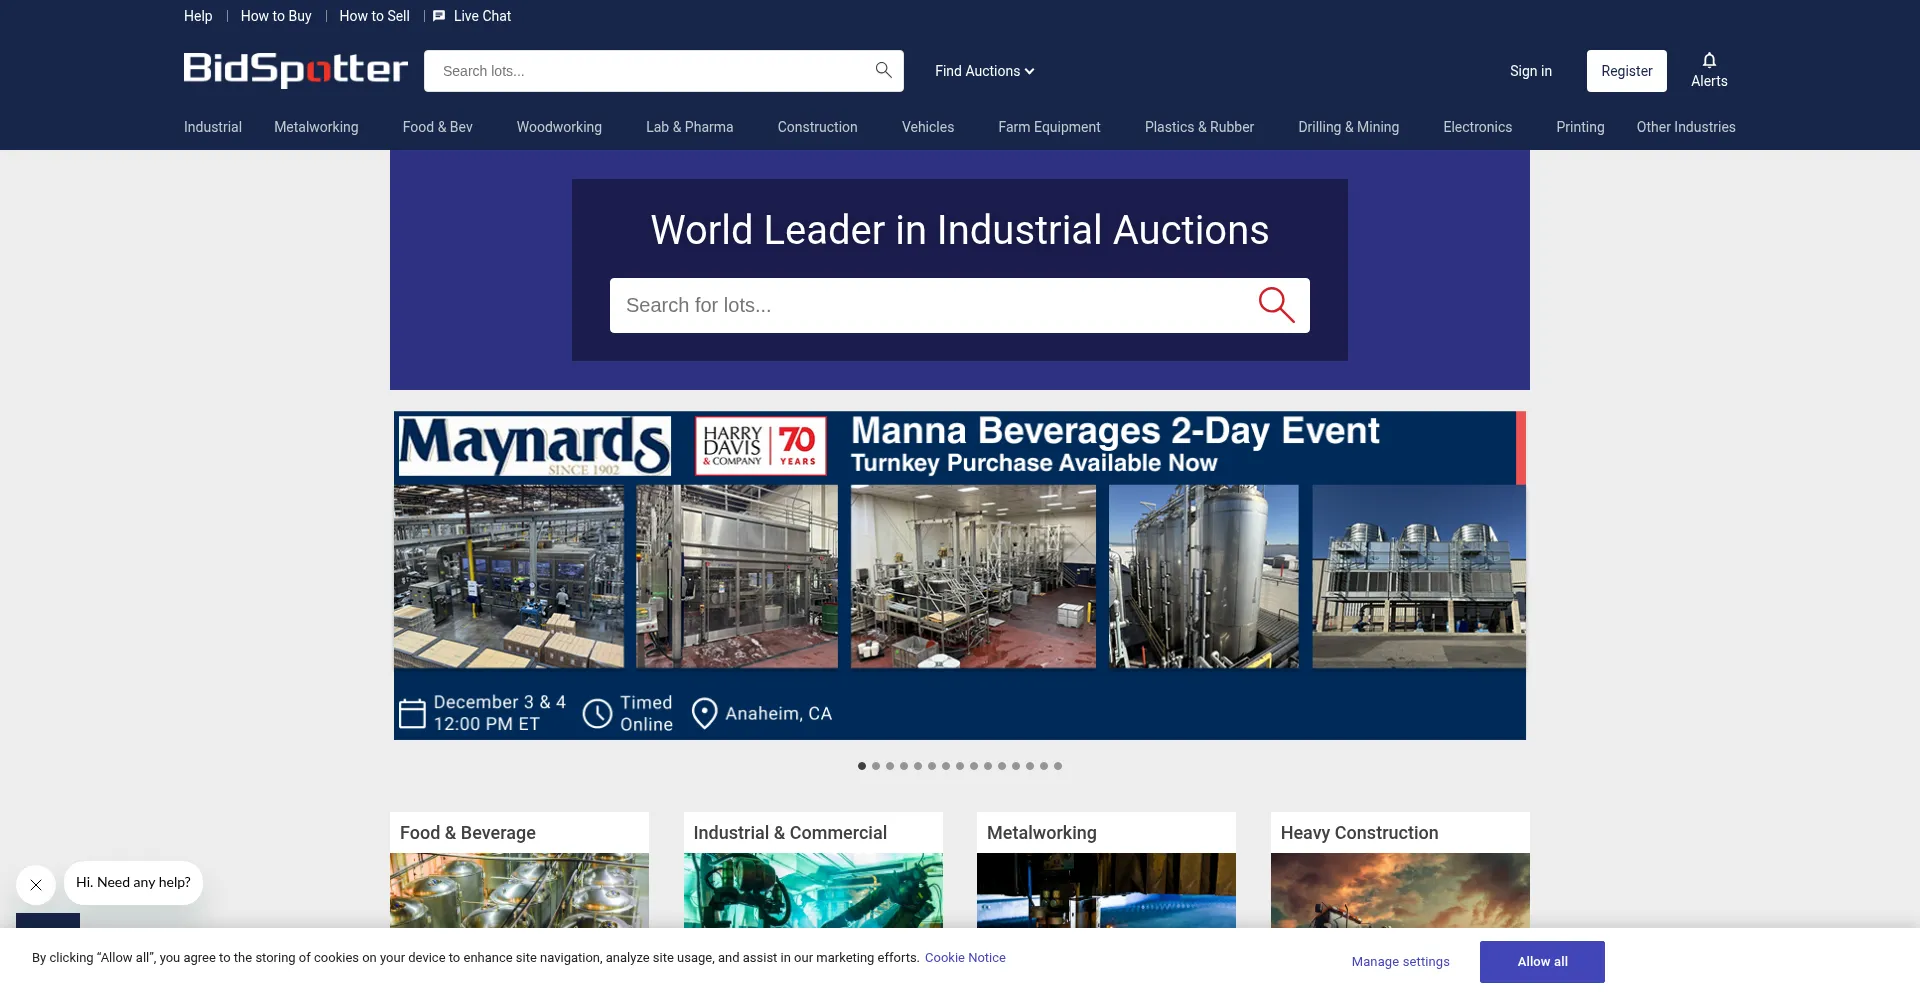1920x993 pixels.
Task: Click the BidSpotter logo
Action: click(295, 70)
